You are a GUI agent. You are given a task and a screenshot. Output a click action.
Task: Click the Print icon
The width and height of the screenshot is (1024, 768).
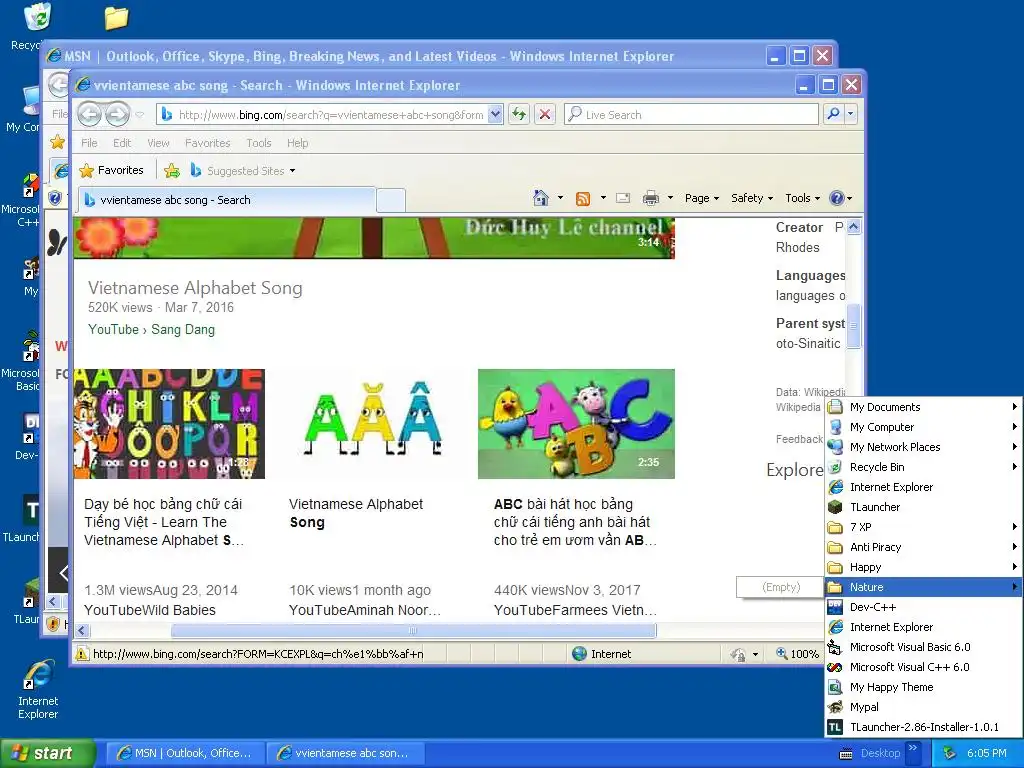click(650, 198)
